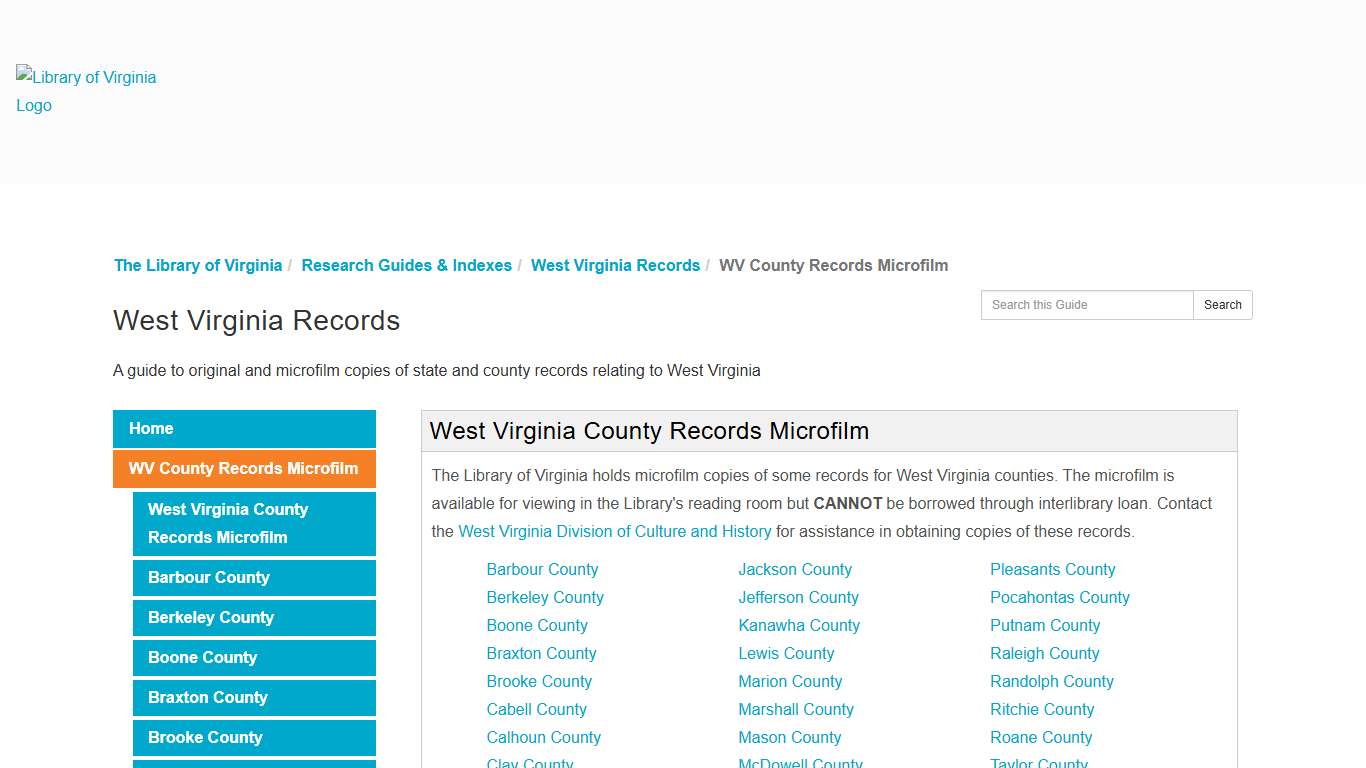Open Research Guides & Indexes breadcrumb
The image size is (1366, 768).
pos(406,265)
